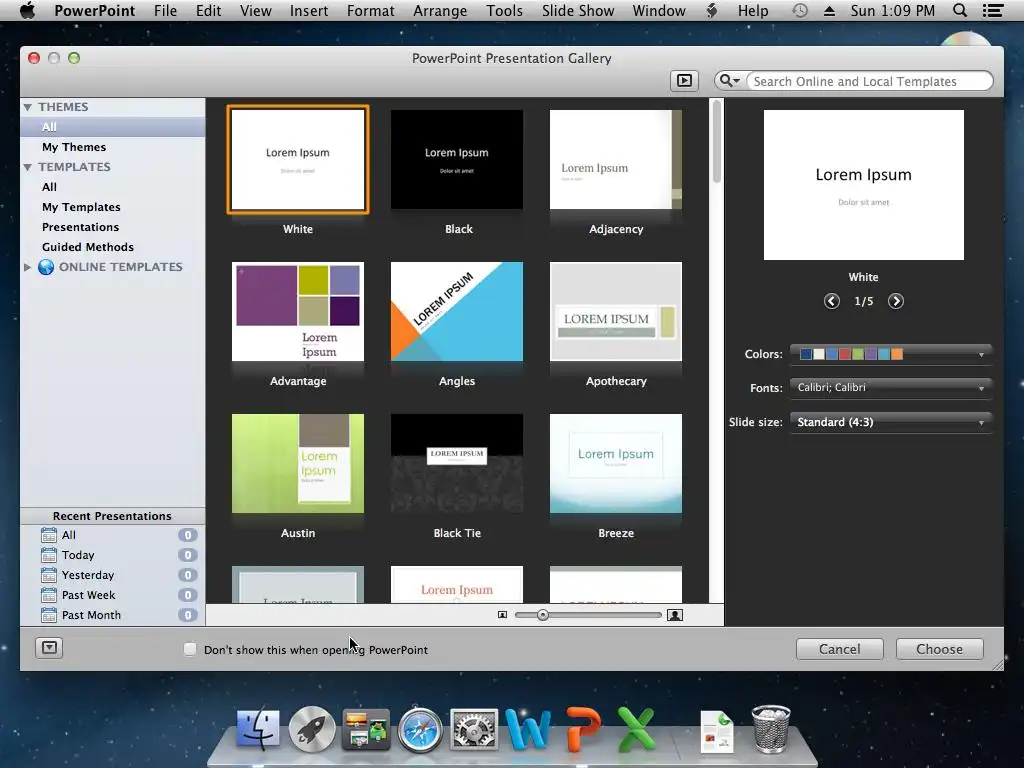1024x768 pixels.
Task: Click the small thumbnail size icon
Action: click(502, 615)
